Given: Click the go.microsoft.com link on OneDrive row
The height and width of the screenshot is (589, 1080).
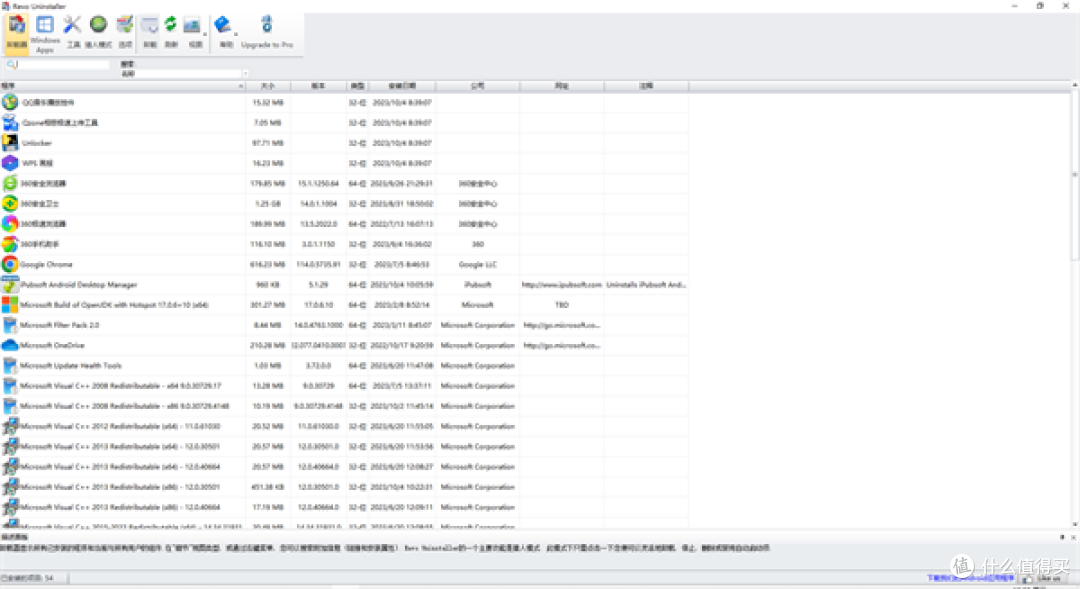Looking at the screenshot, I should point(561,345).
